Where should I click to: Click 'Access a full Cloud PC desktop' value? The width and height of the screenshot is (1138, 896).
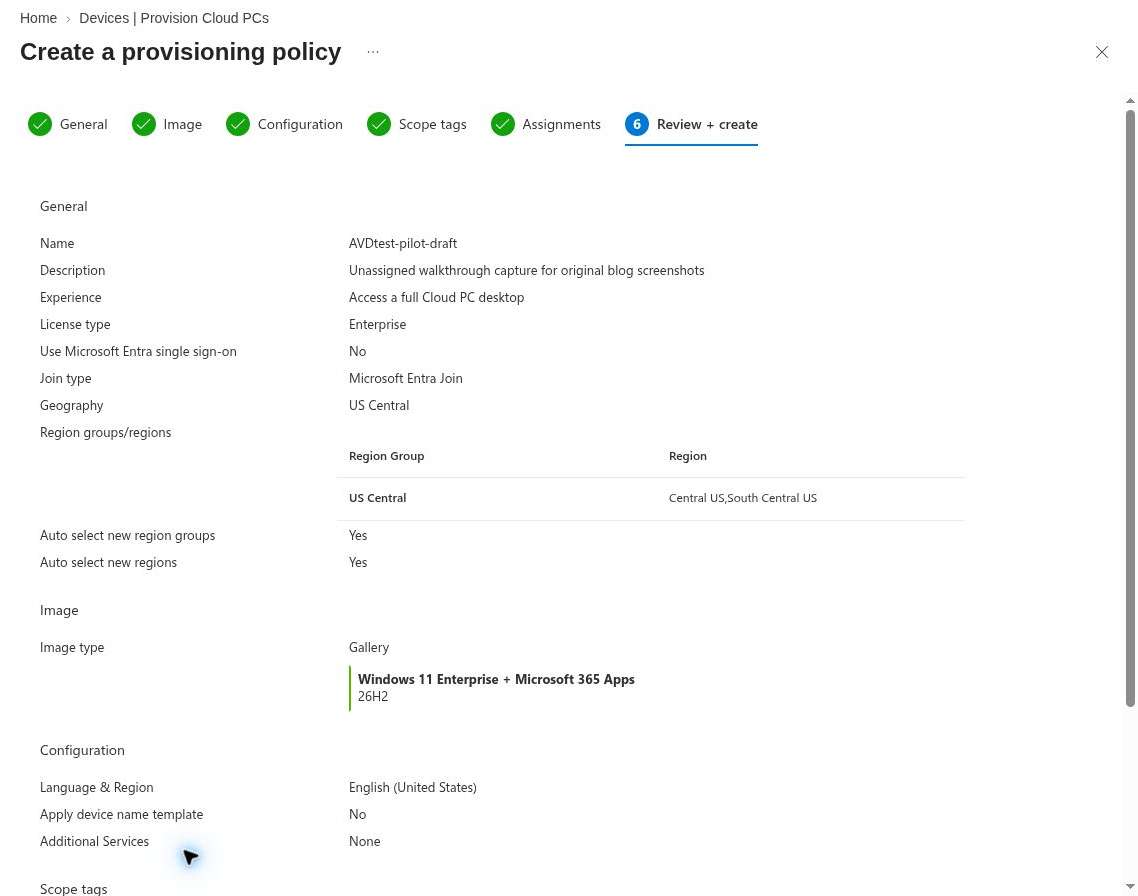click(x=436, y=297)
